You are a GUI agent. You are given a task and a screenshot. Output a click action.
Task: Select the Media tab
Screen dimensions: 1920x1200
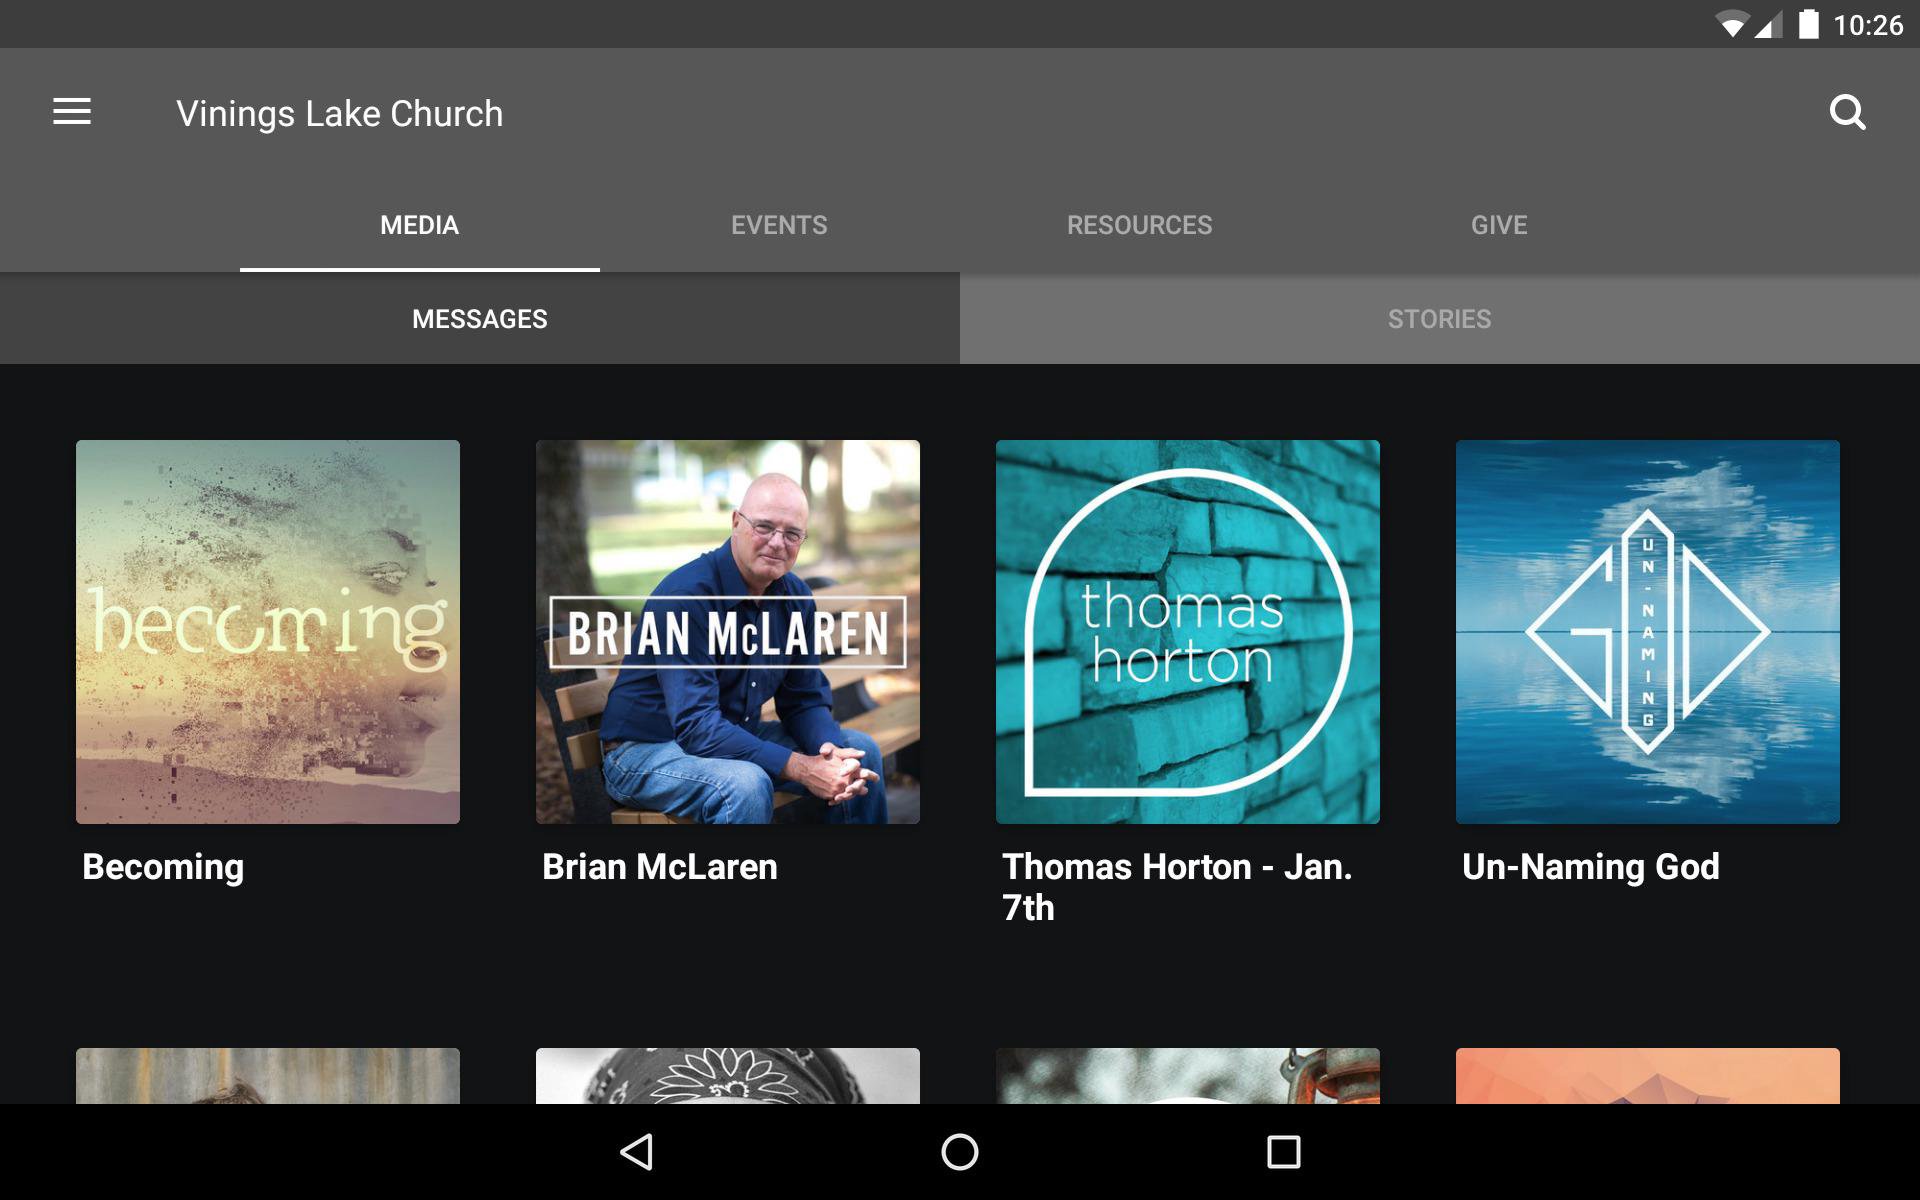[419, 225]
